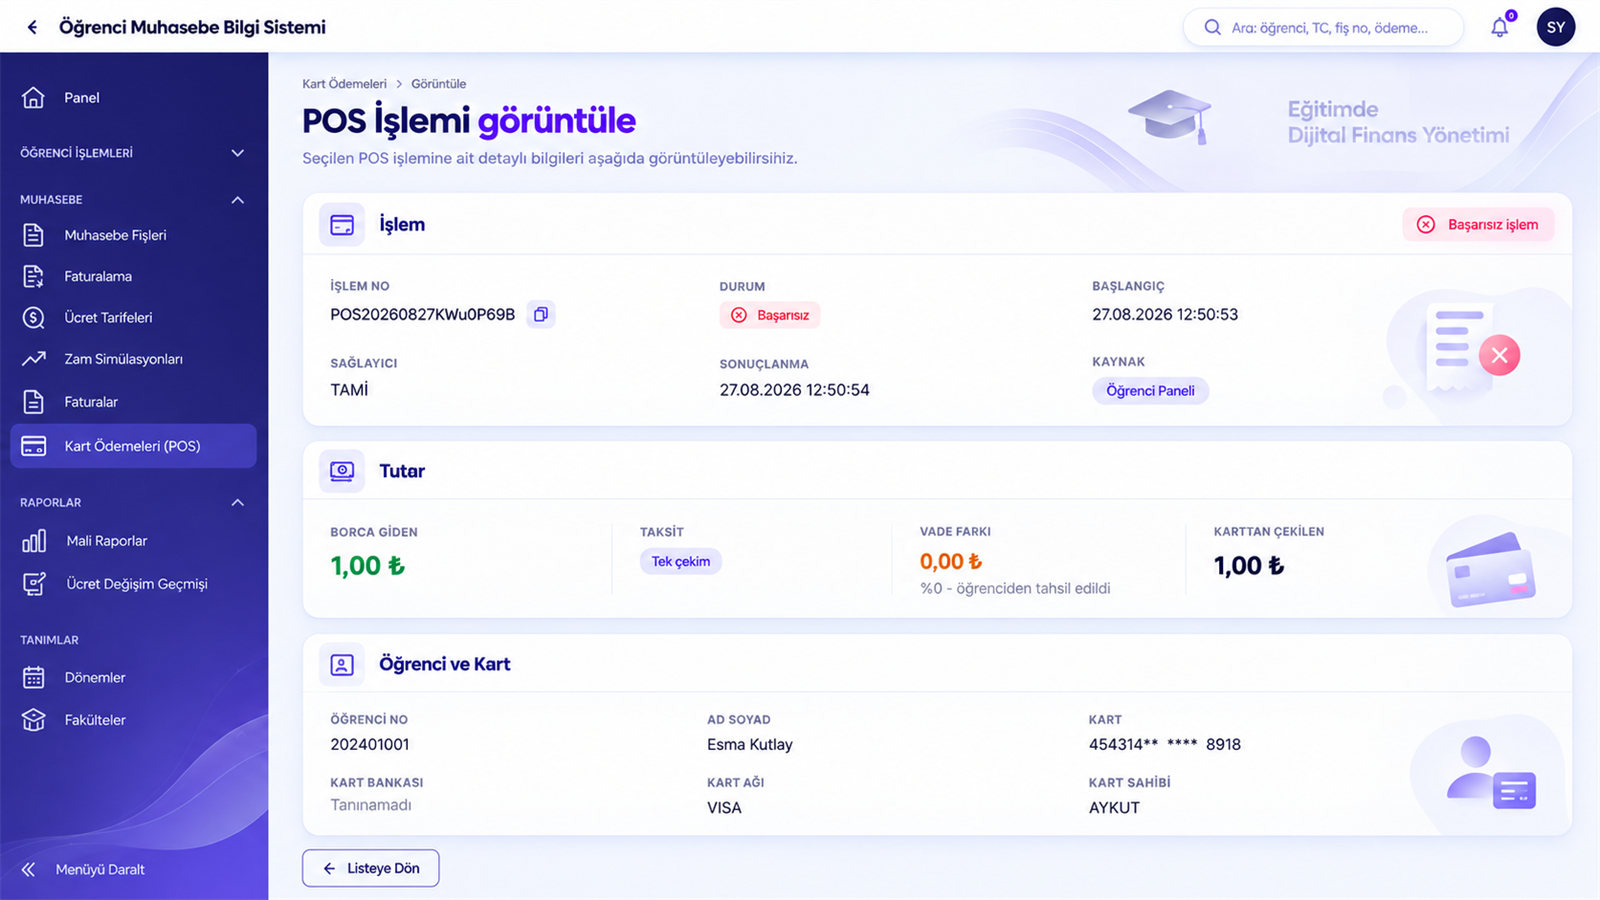Screen dimensions: 1600x900
Task: Open the notifications bell
Action: click(1499, 27)
